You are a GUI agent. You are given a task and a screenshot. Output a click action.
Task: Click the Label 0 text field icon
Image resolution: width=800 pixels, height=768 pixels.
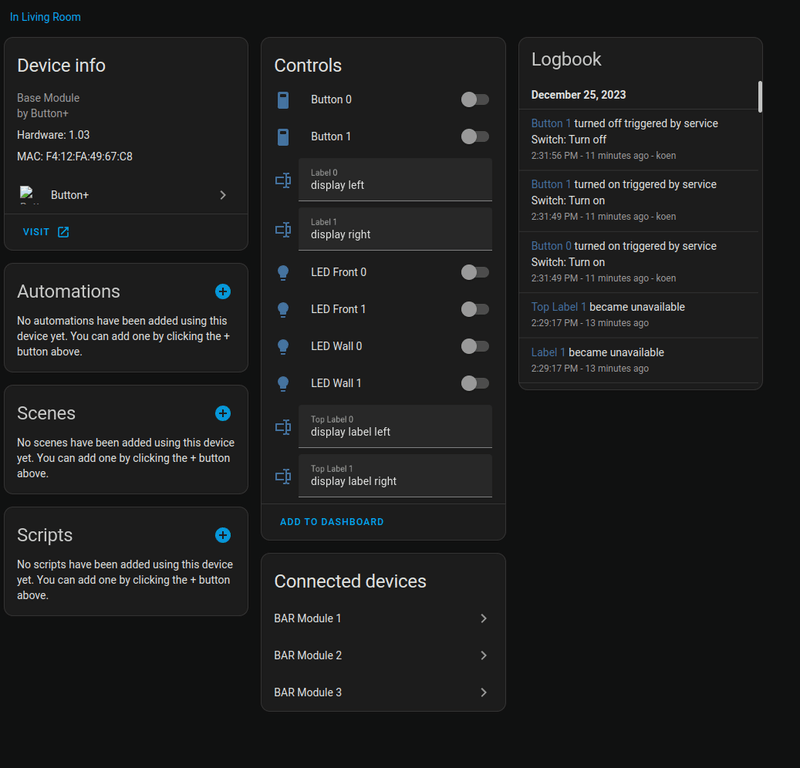click(x=283, y=180)
